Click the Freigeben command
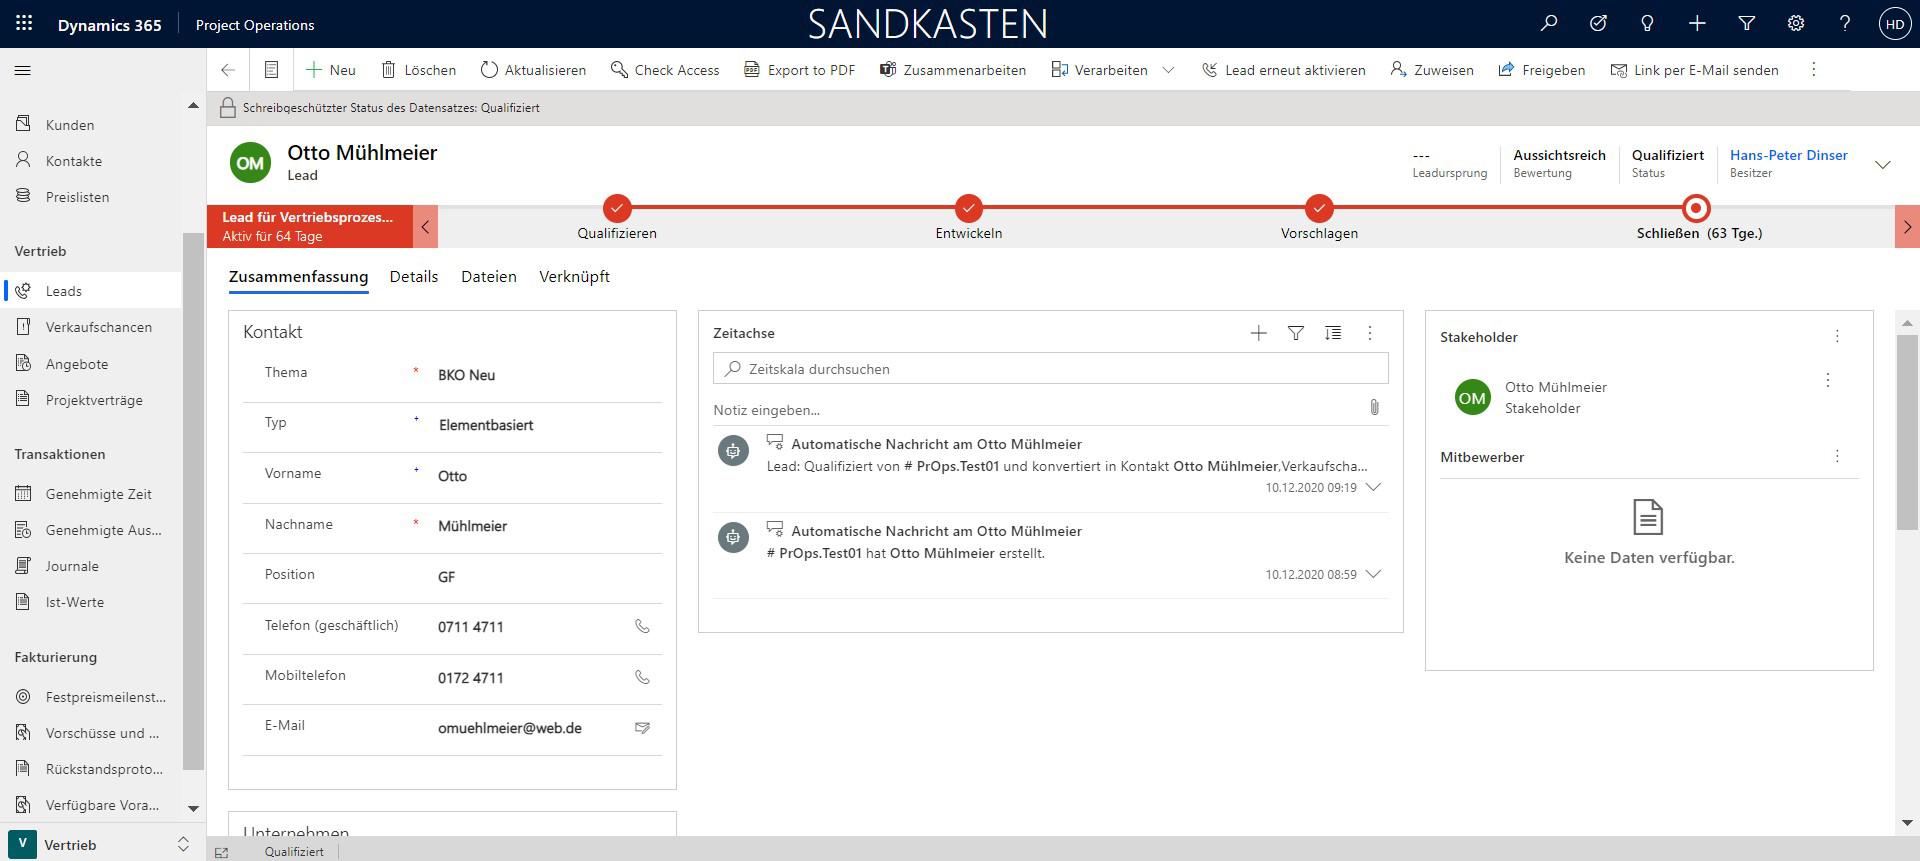 [x=1541, y=70]
